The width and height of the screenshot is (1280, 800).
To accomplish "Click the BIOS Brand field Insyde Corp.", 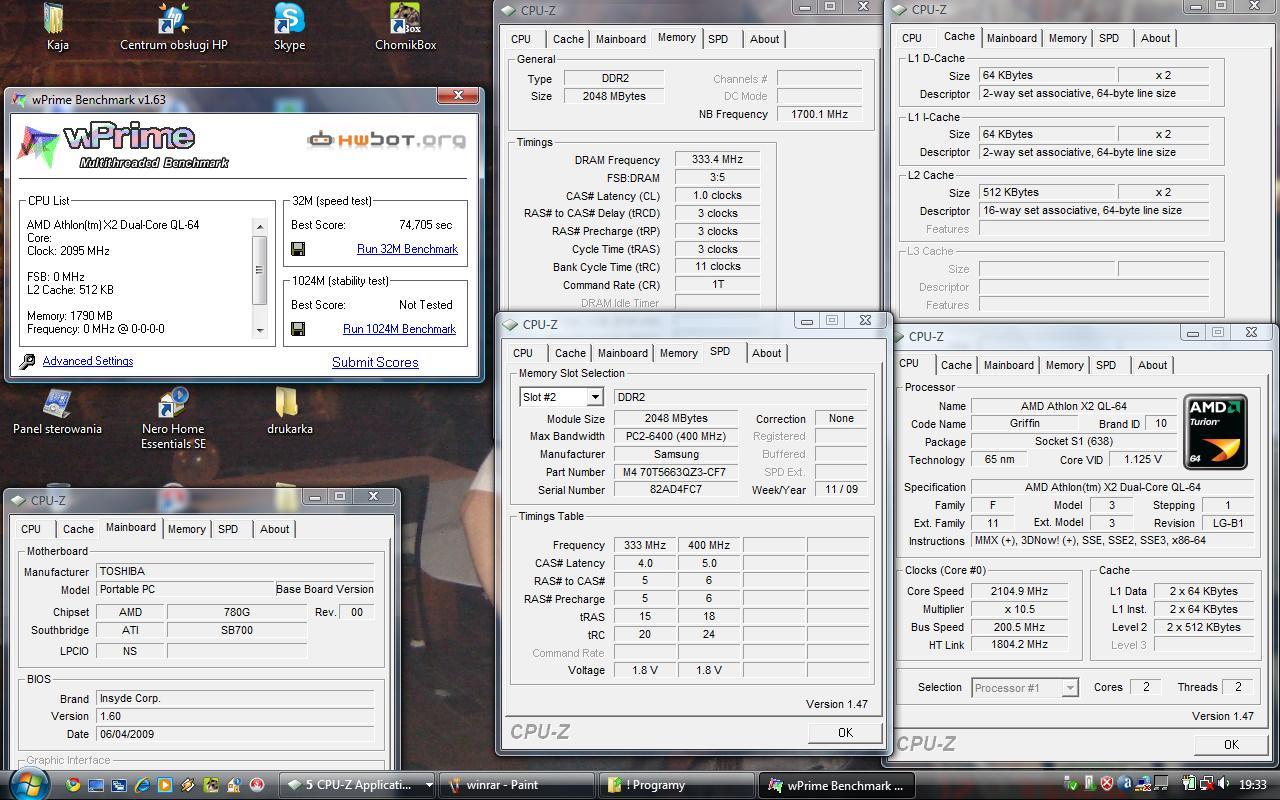I will point(235,698).
